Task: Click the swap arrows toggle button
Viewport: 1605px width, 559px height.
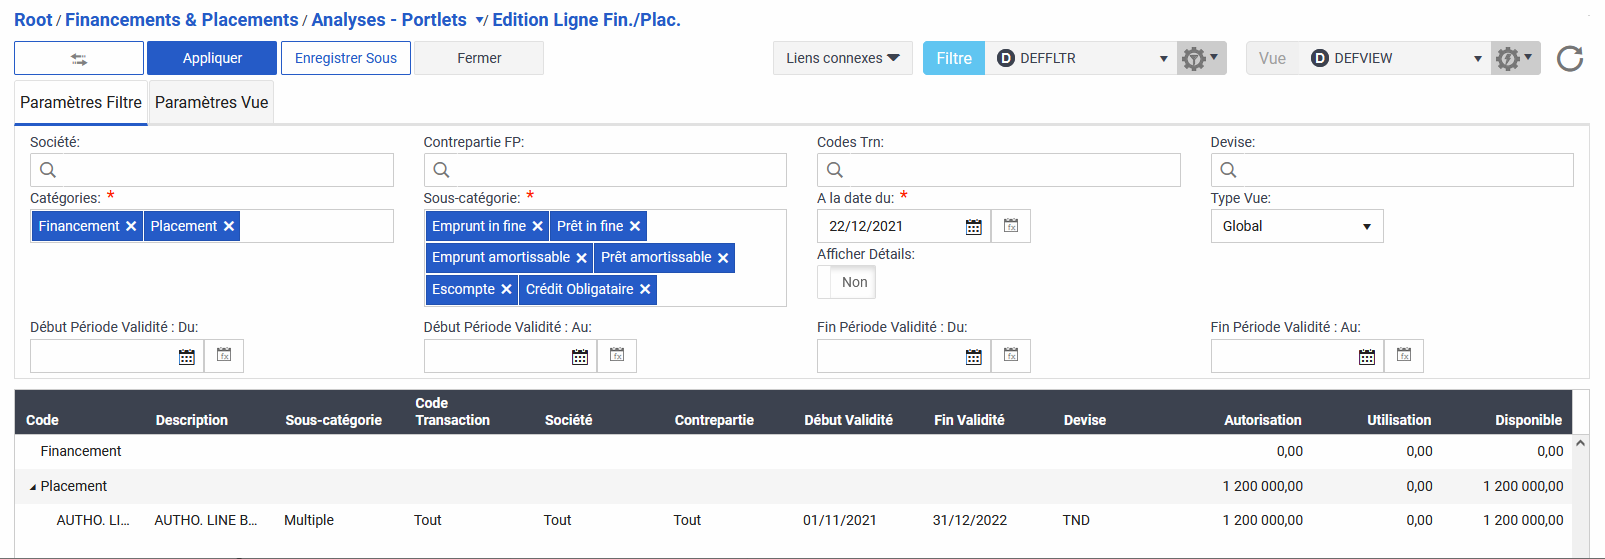Action: [79, 58]
